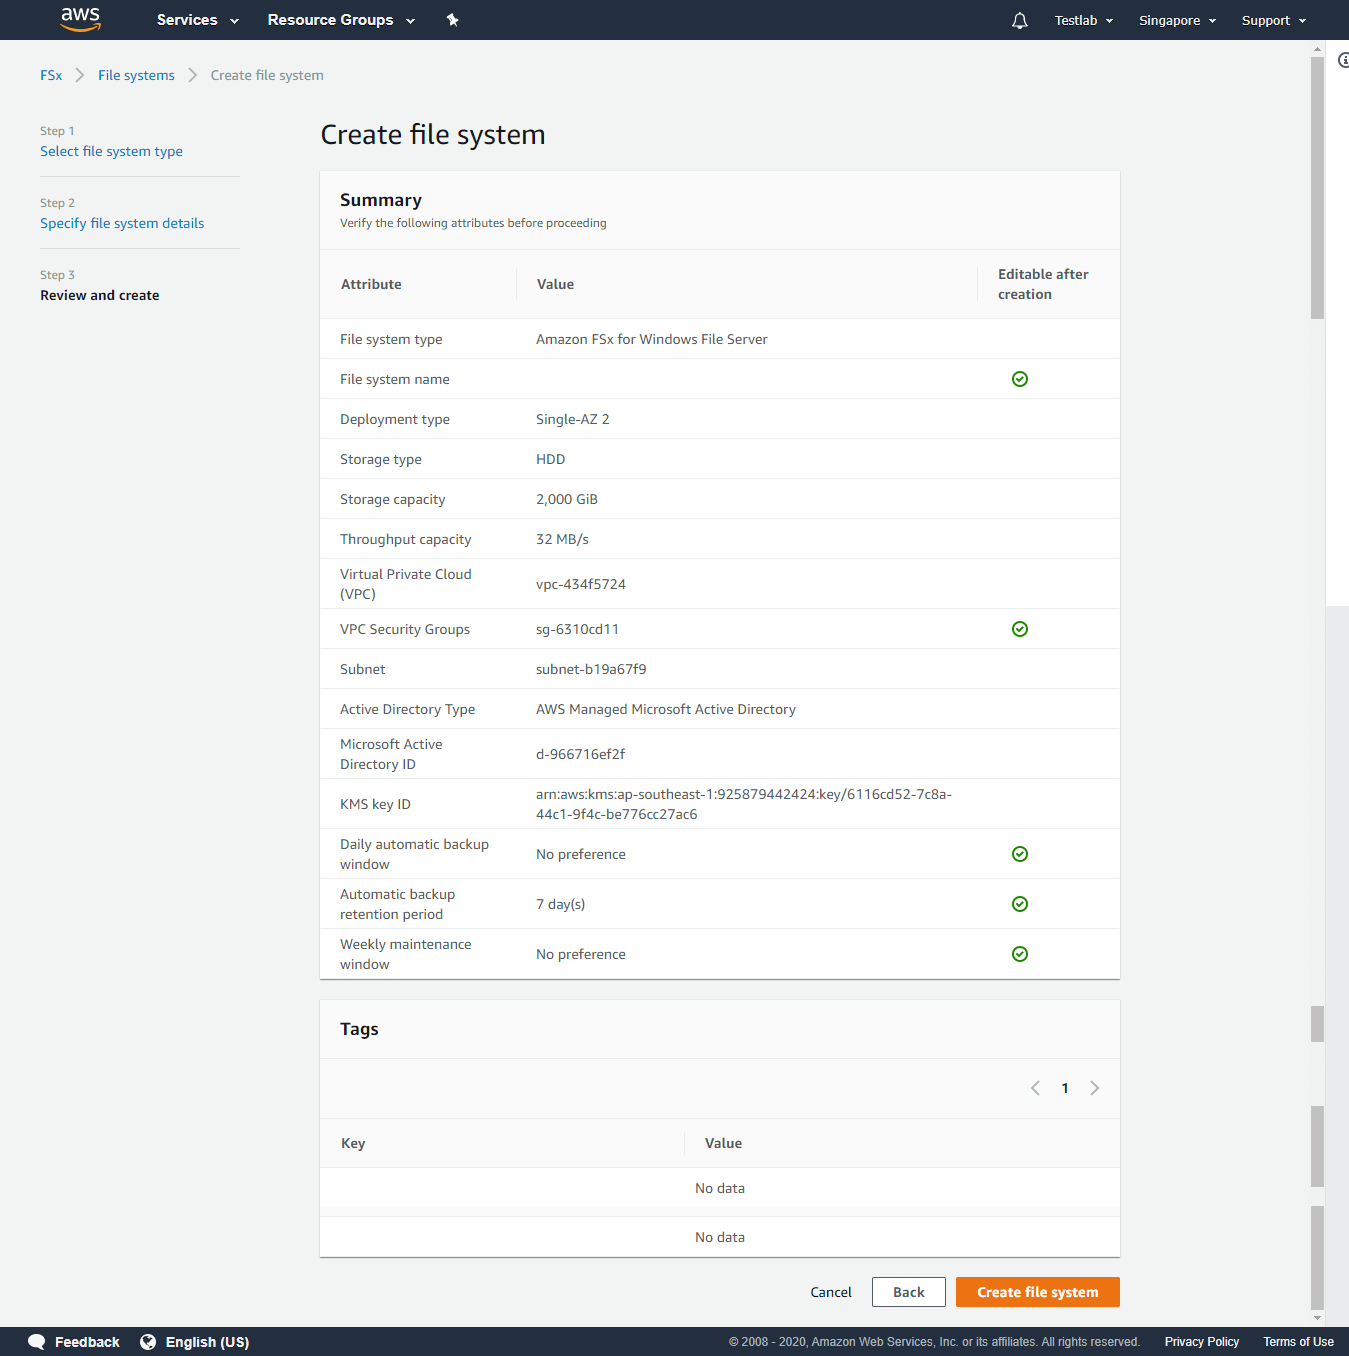The width and height of the screenshot is (1349, 1356).
Task: Open the Support dropdown menu
Action: [1274, 20]
